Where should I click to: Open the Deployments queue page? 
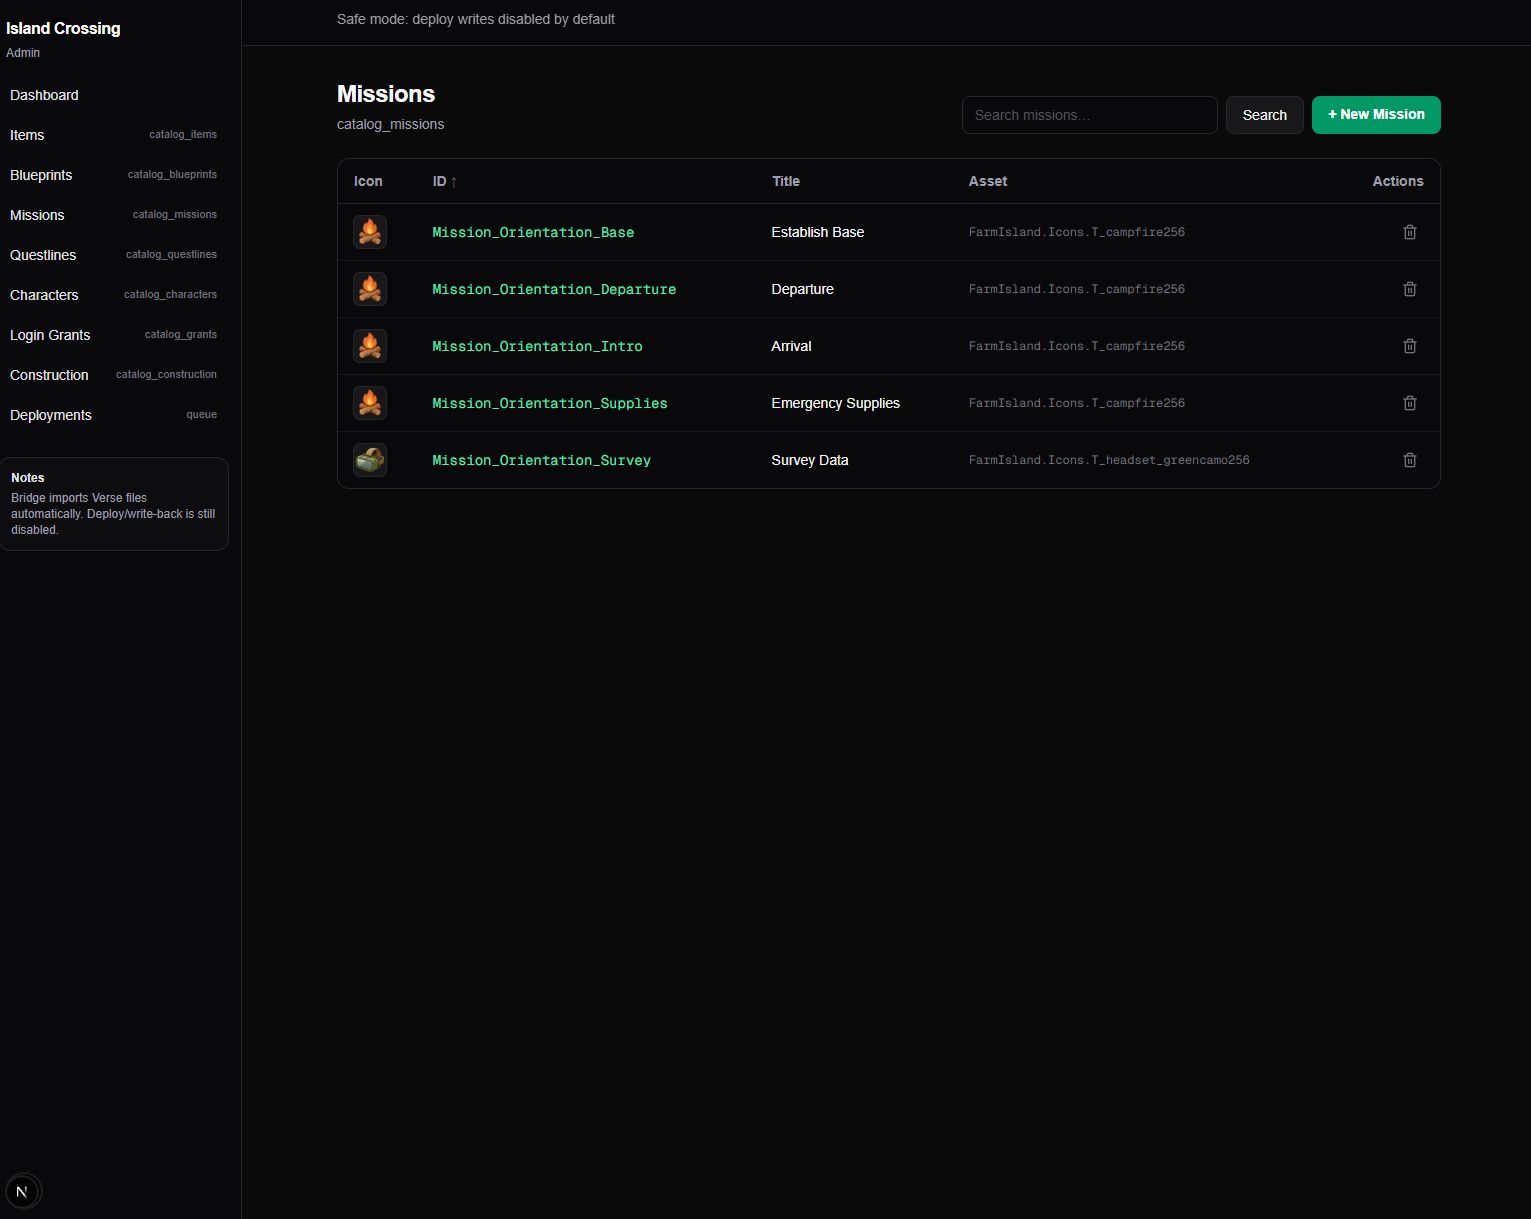[51, 415]
